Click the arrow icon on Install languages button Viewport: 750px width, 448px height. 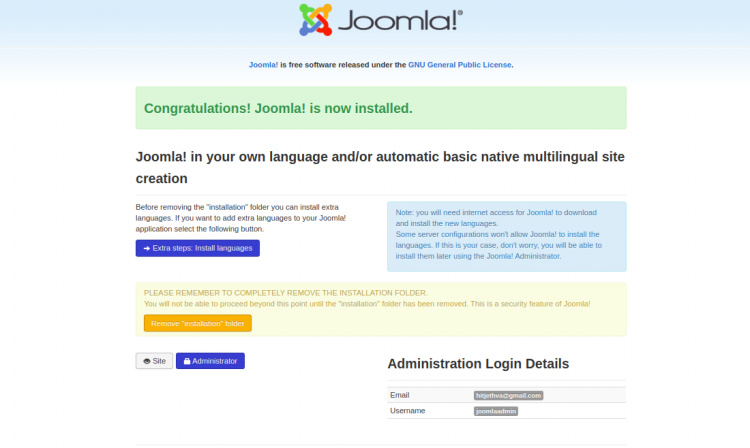point(147,248)
